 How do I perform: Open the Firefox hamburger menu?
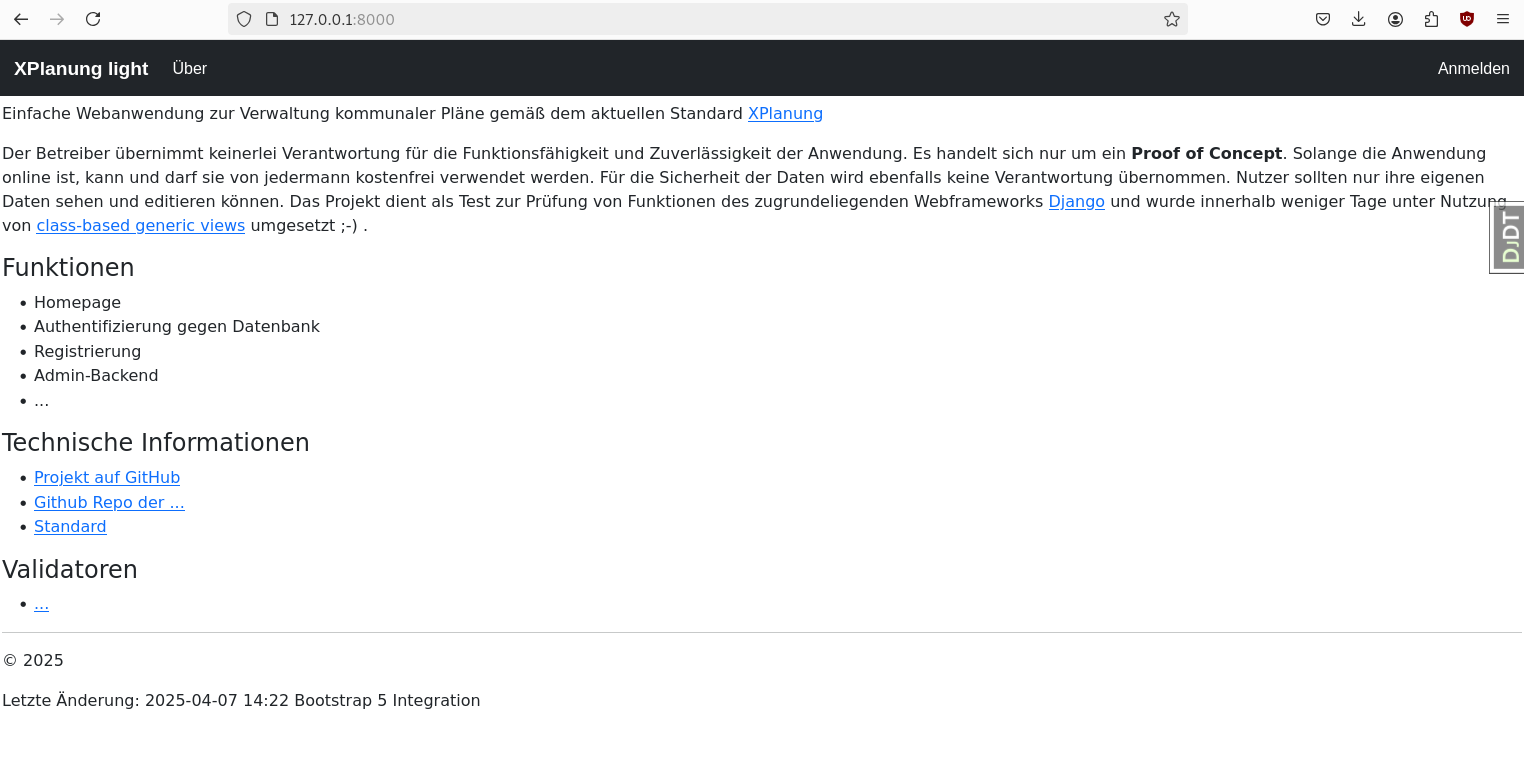coord(1503,19)
